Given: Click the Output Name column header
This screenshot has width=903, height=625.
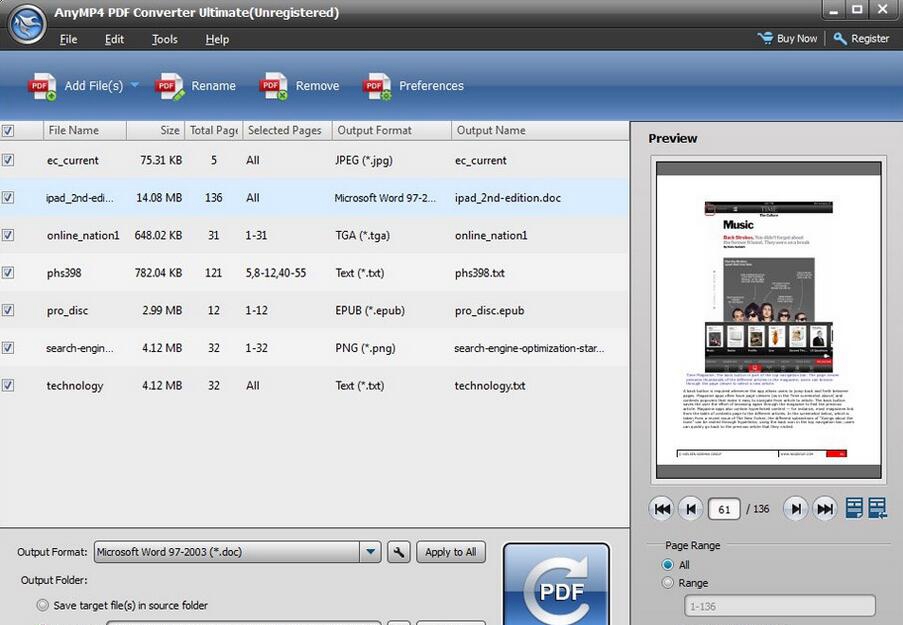Looking at the screenshot, I should 540,130.
